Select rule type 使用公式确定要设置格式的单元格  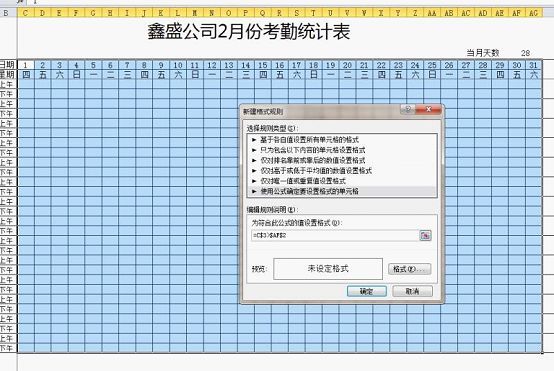pyautogui.click(x=342, y=191)
